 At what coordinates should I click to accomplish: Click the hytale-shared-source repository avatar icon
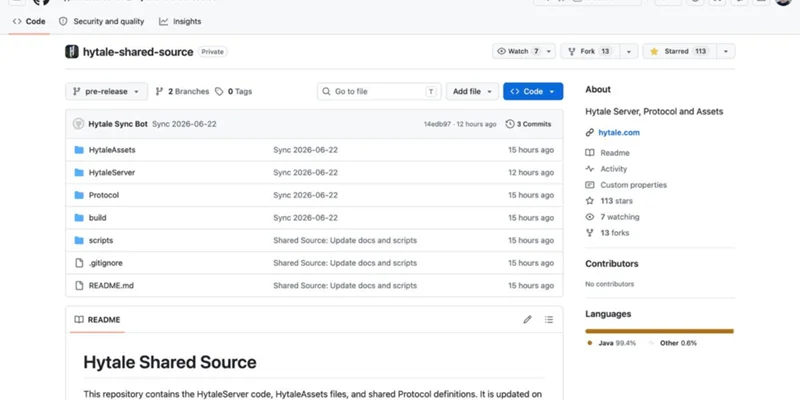tap(72, 52)
